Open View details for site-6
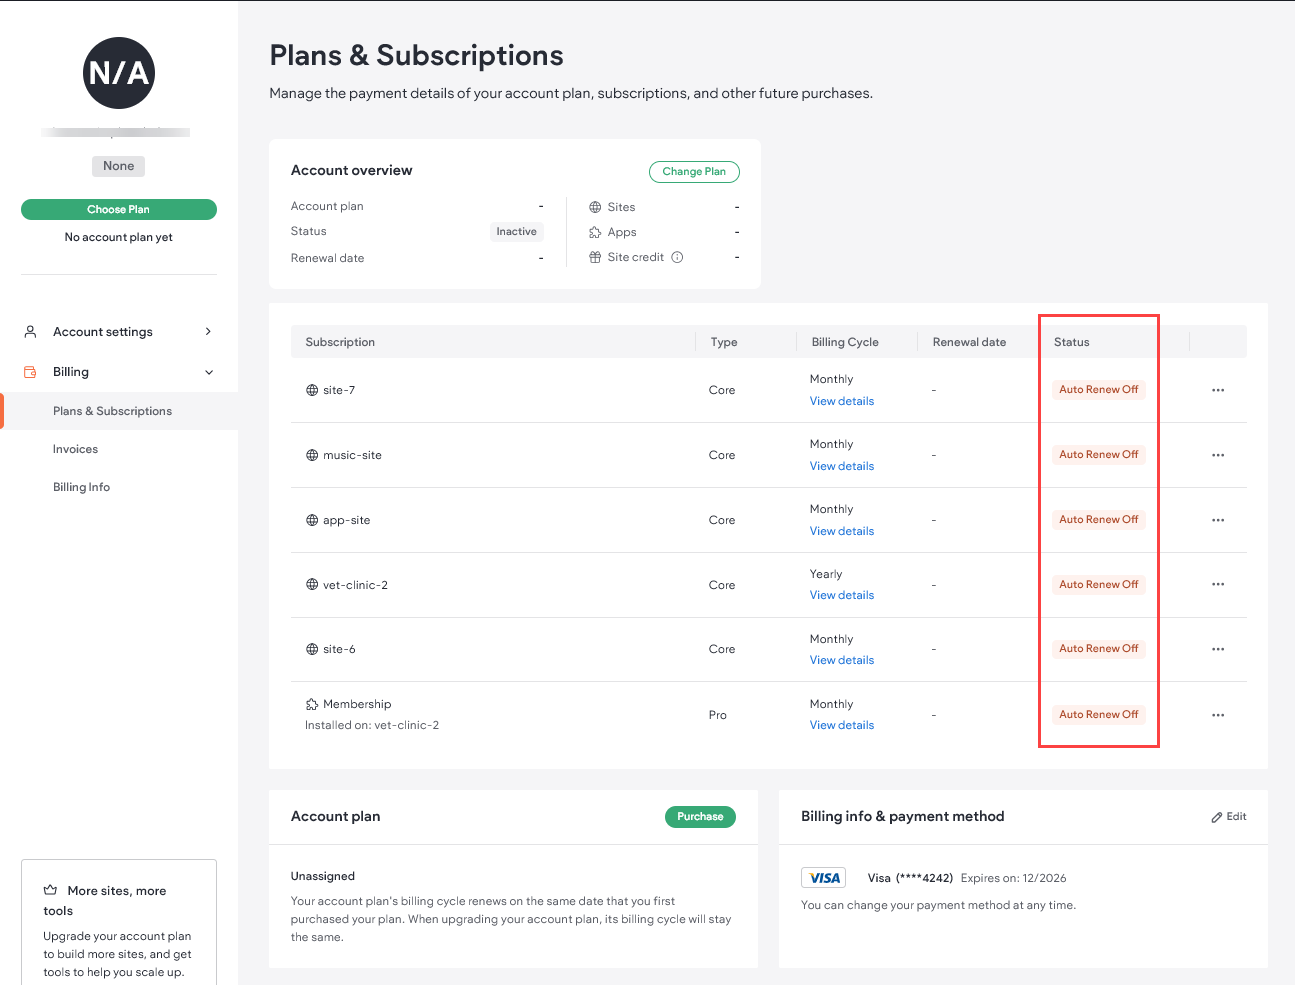The image size is (1295, 985). (841, 659)
